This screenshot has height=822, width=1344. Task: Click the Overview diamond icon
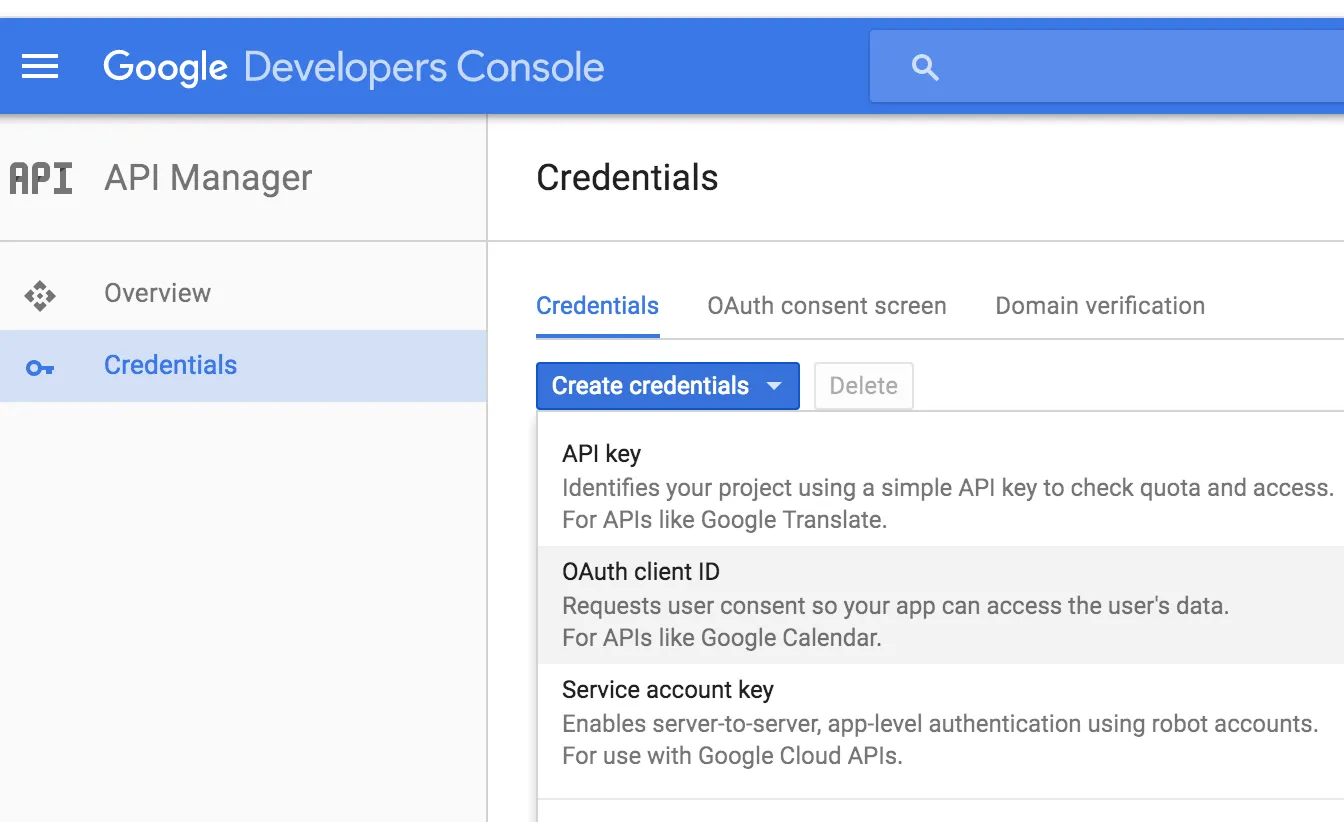coord(40,295)
